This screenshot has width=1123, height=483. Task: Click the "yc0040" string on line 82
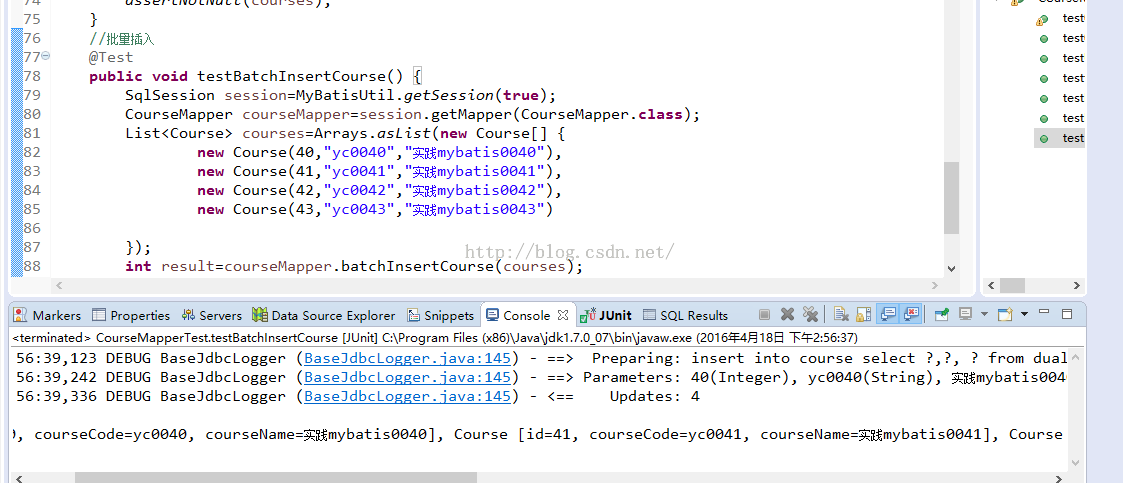360,152
